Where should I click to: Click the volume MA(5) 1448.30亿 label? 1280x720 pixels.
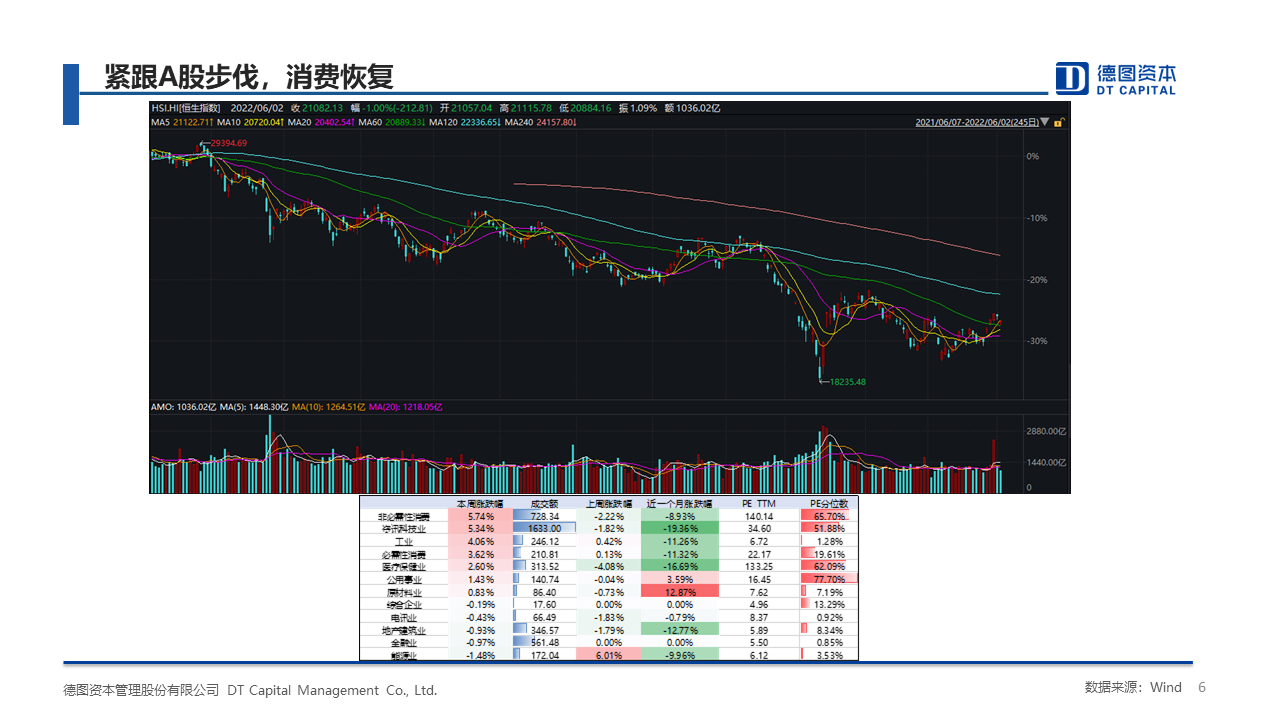[254, 408]
